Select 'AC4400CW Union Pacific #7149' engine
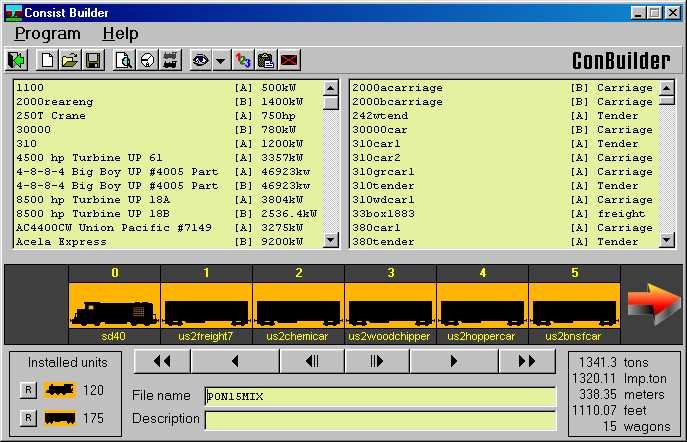Image resolution: width=687 pixels, height=442 pixels. click(167, 228)
